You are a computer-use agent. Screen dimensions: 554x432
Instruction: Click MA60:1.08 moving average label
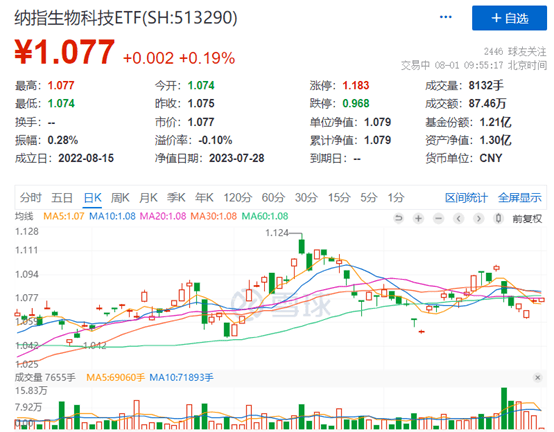point(265,216)
